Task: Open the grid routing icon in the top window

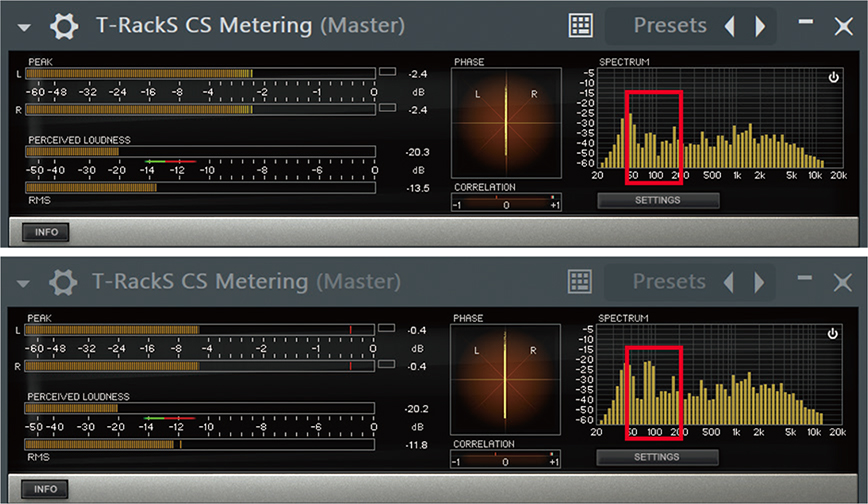Action: coord(581,25)
